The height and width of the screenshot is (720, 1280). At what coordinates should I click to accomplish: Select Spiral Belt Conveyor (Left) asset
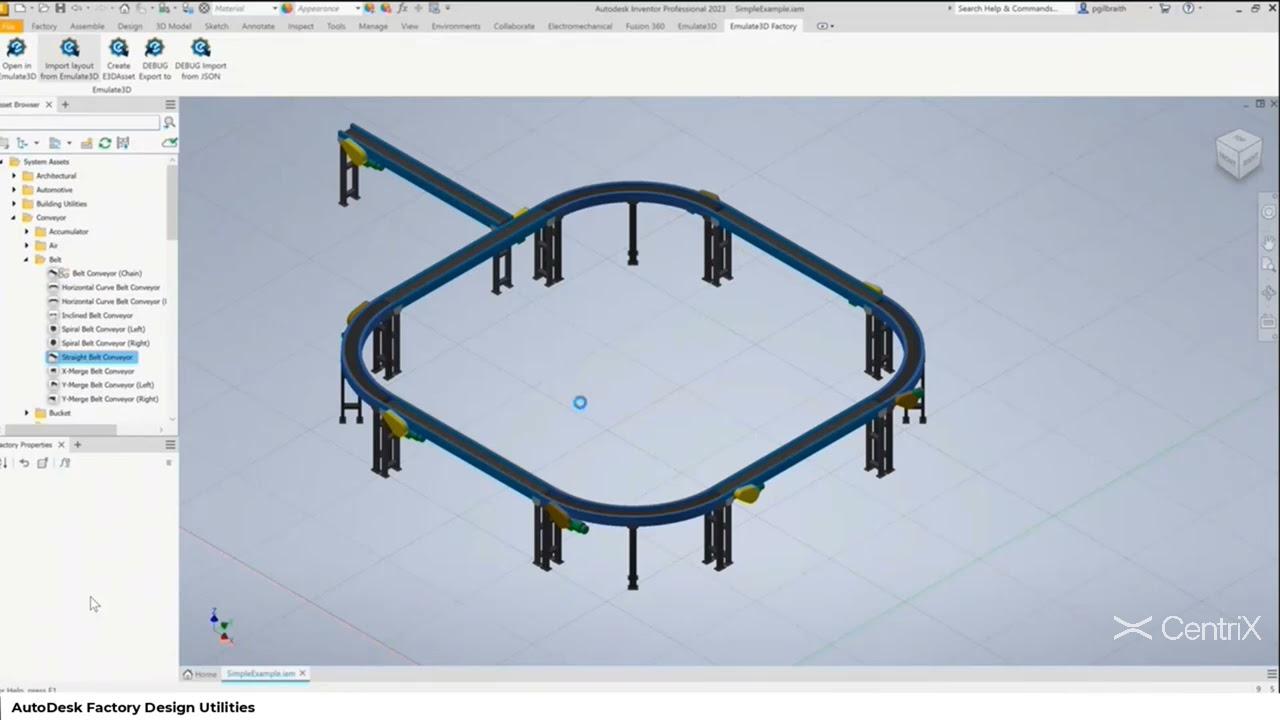tap(103, 329)
